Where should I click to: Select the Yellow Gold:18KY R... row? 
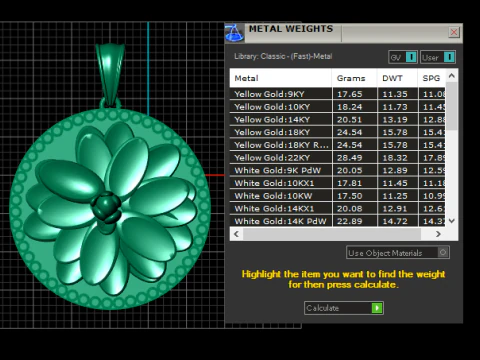(x=338, y=145)
